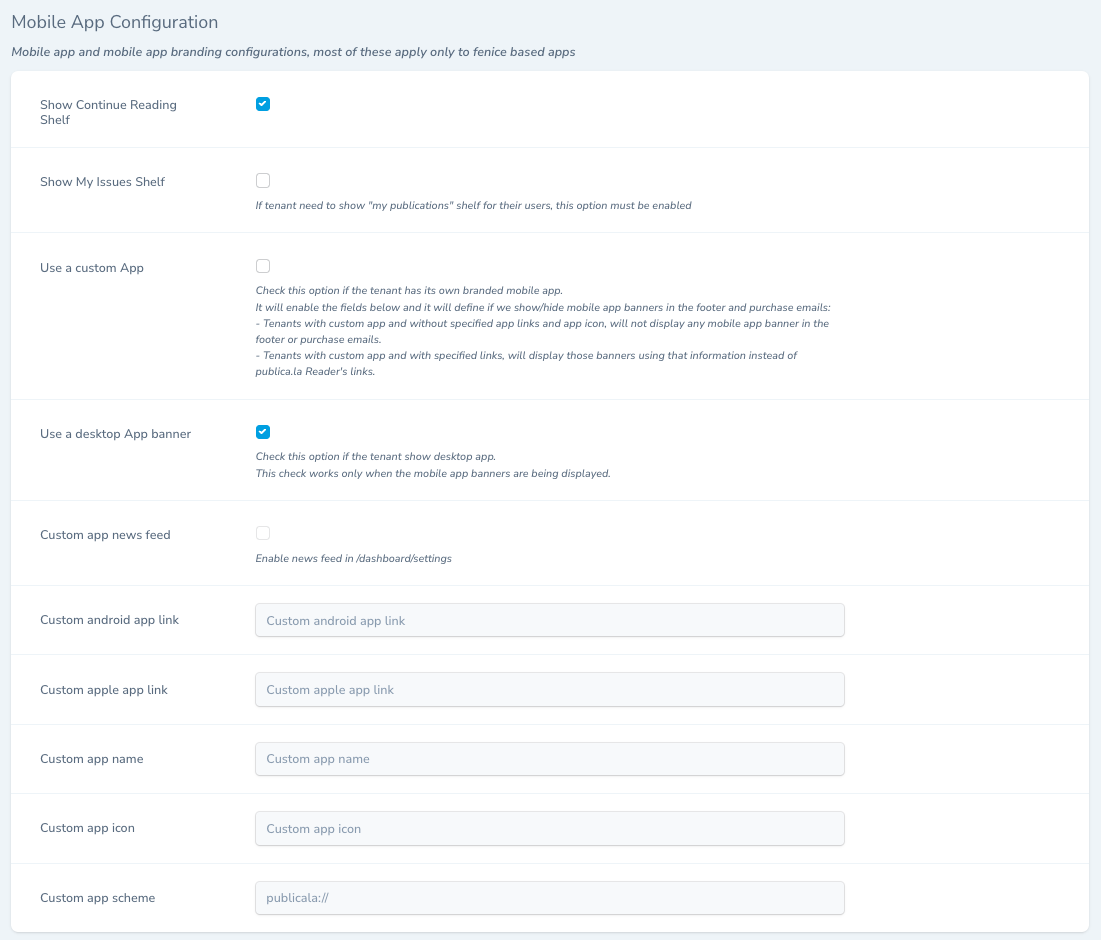
Task: Click into the Custom apple app link field
Action: point(549,689)
